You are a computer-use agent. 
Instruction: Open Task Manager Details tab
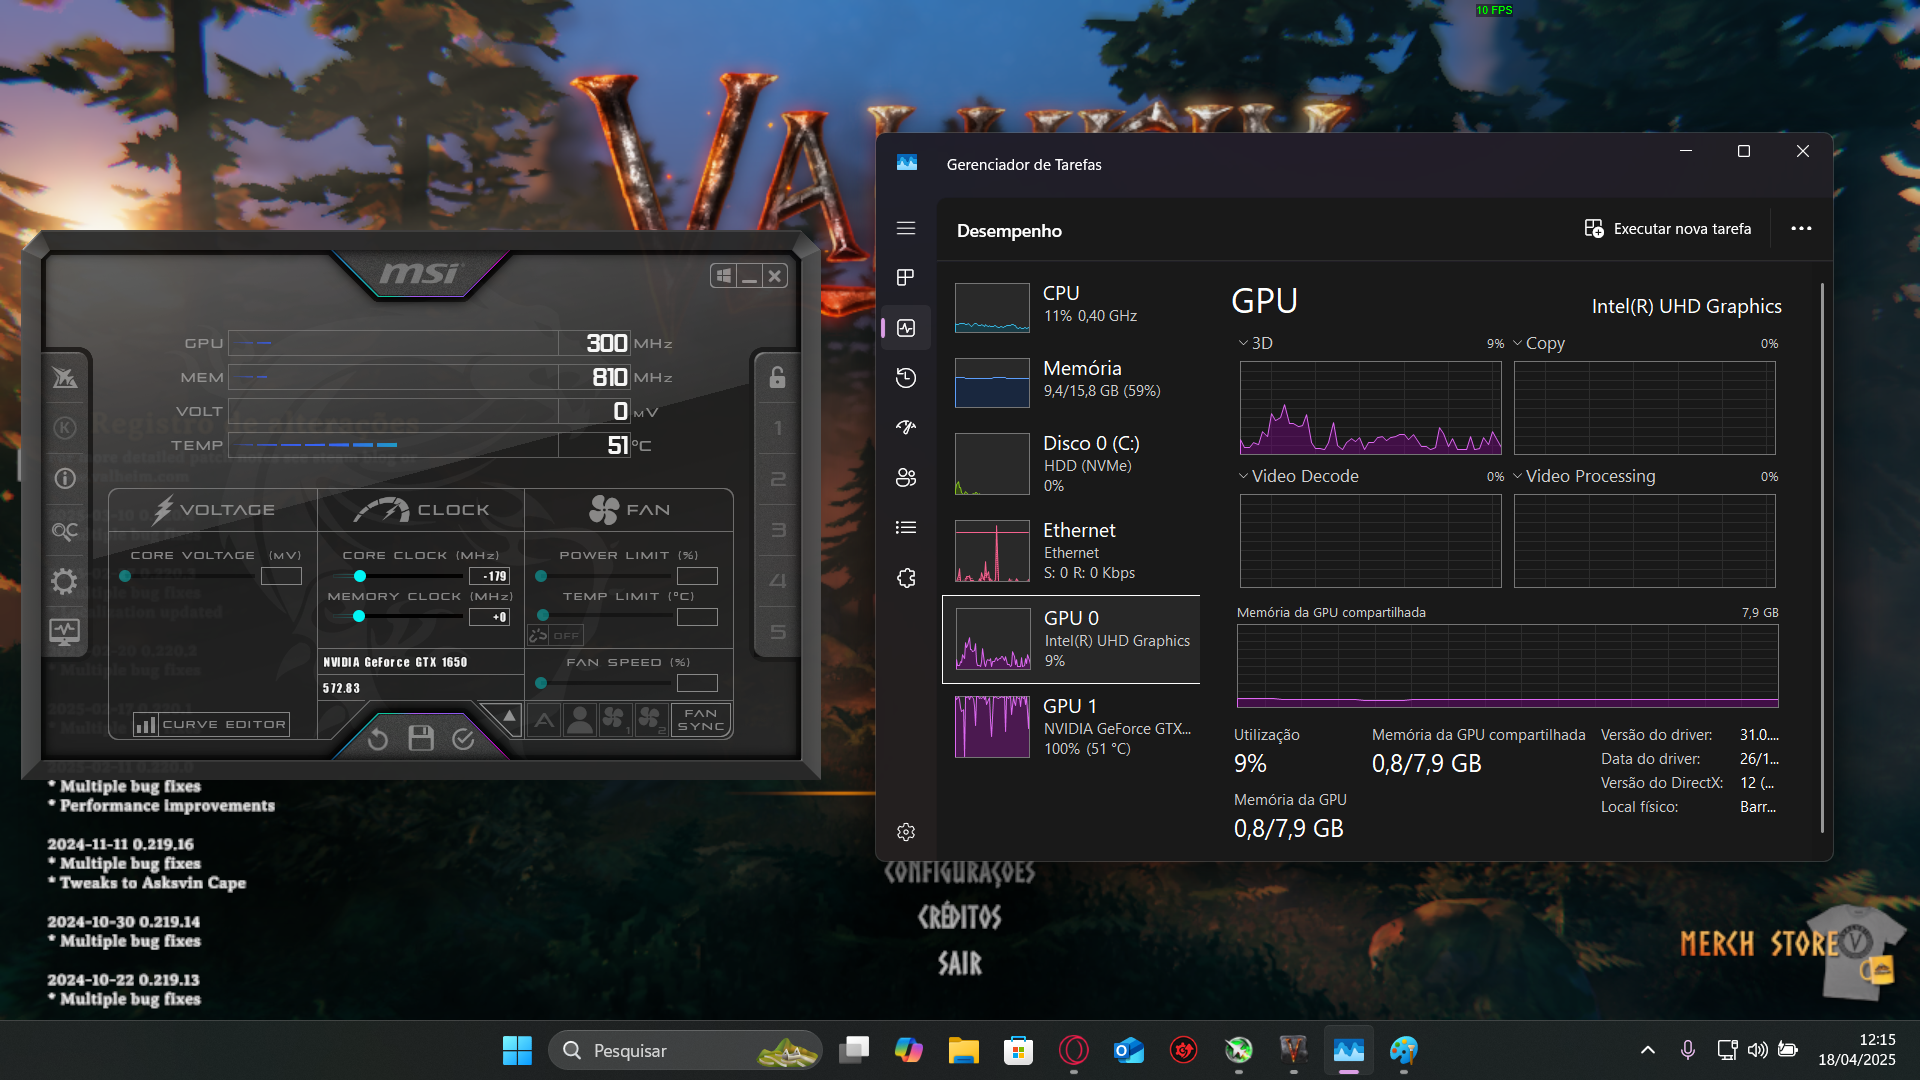click(x=906, y=528)
